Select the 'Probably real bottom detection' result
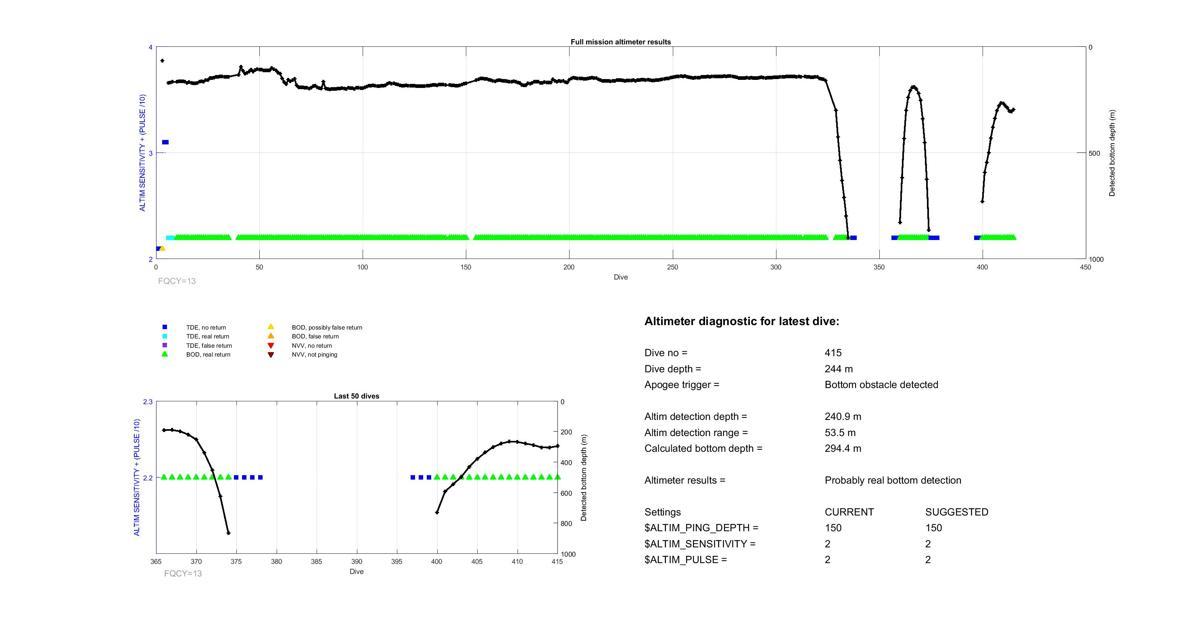Screen dimensions: 1200x622 click(x=893, y=481)
